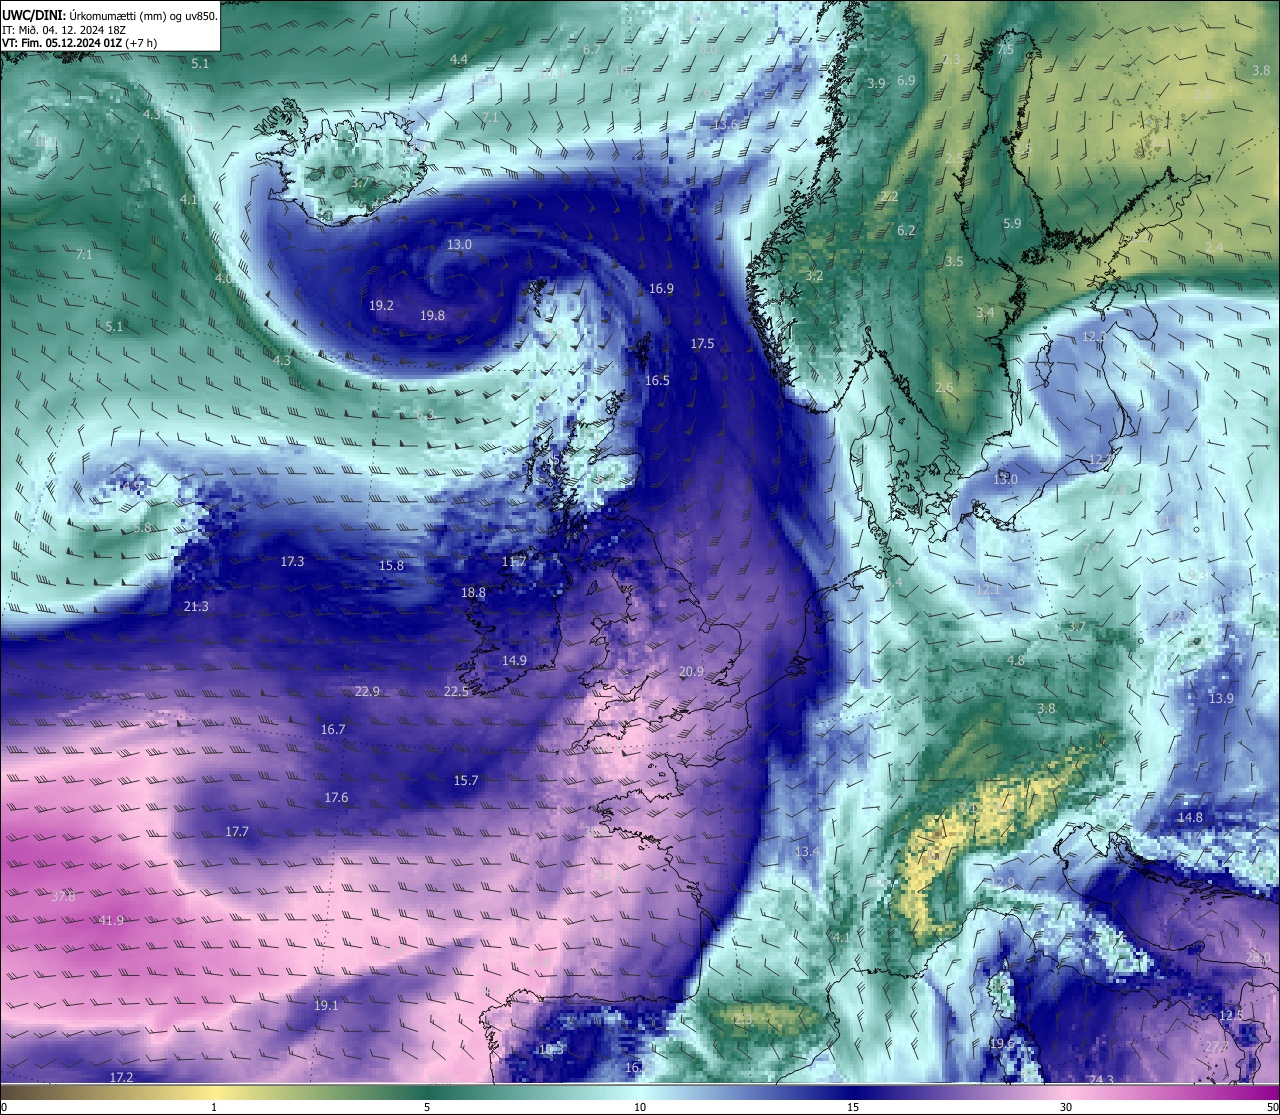
Task: Pick the 17.6 value label
Action: point(336,797)
